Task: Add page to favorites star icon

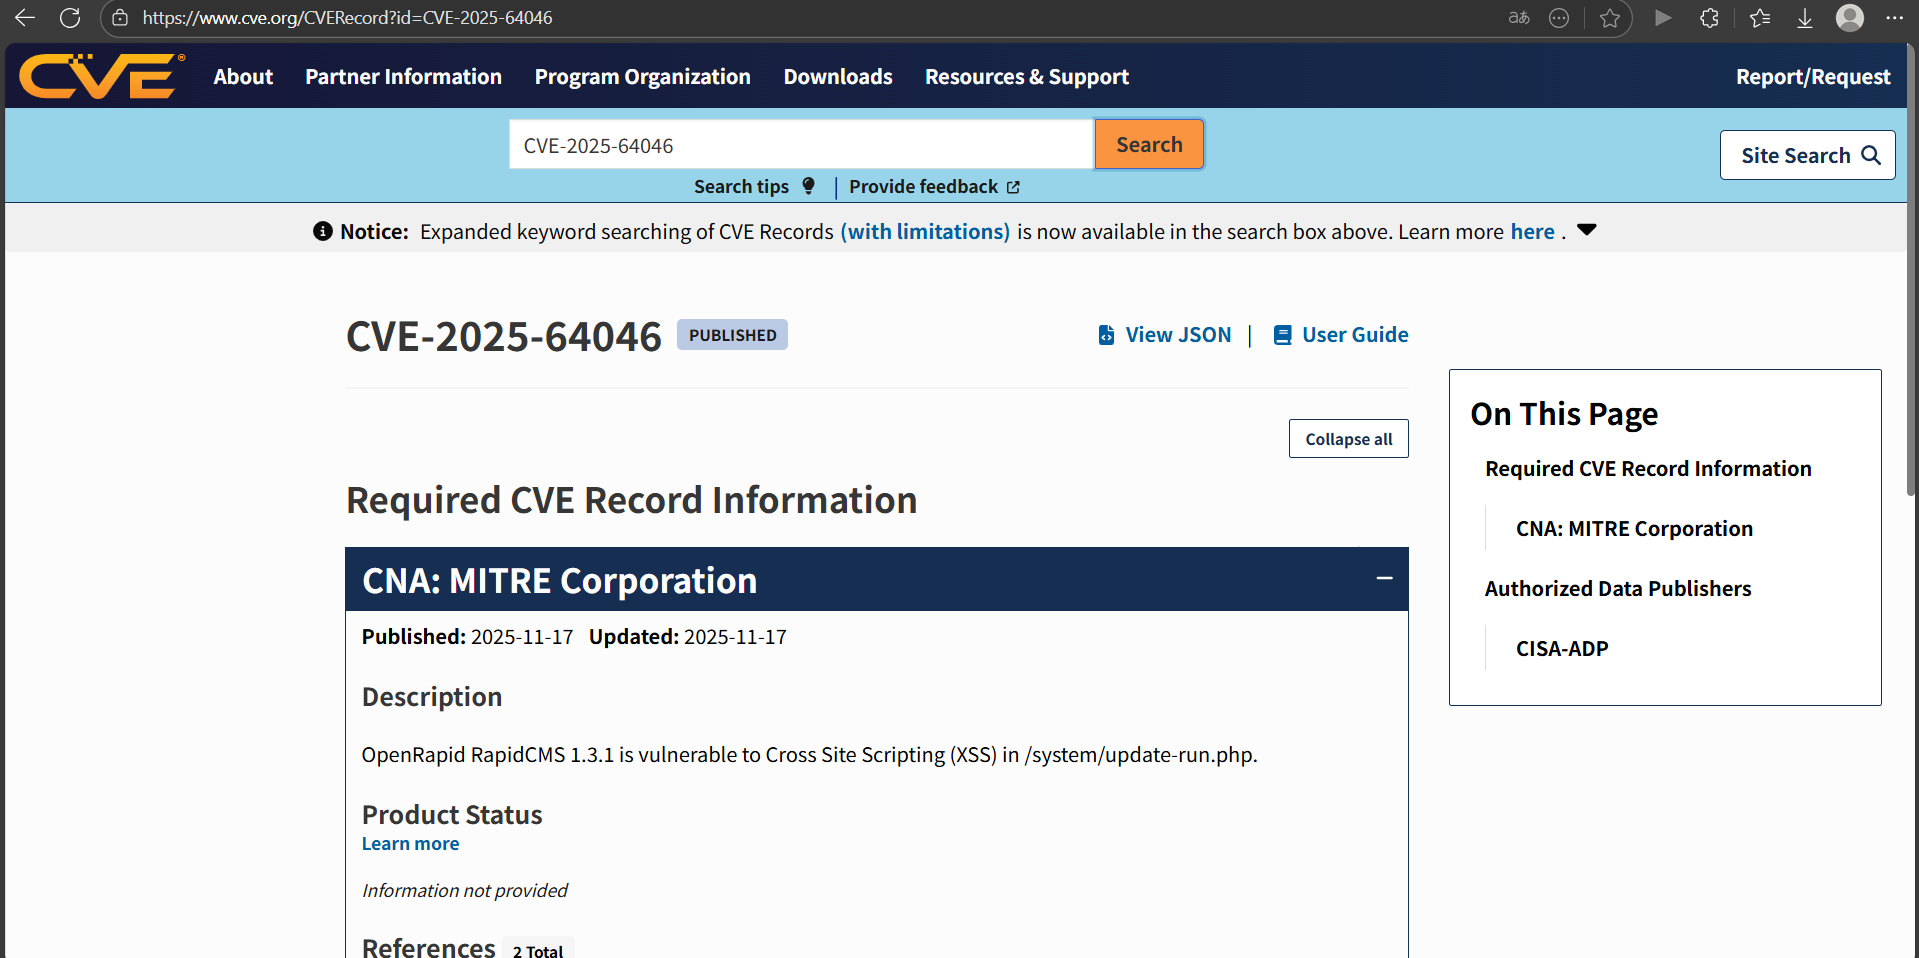Action: click(1609, 18)
